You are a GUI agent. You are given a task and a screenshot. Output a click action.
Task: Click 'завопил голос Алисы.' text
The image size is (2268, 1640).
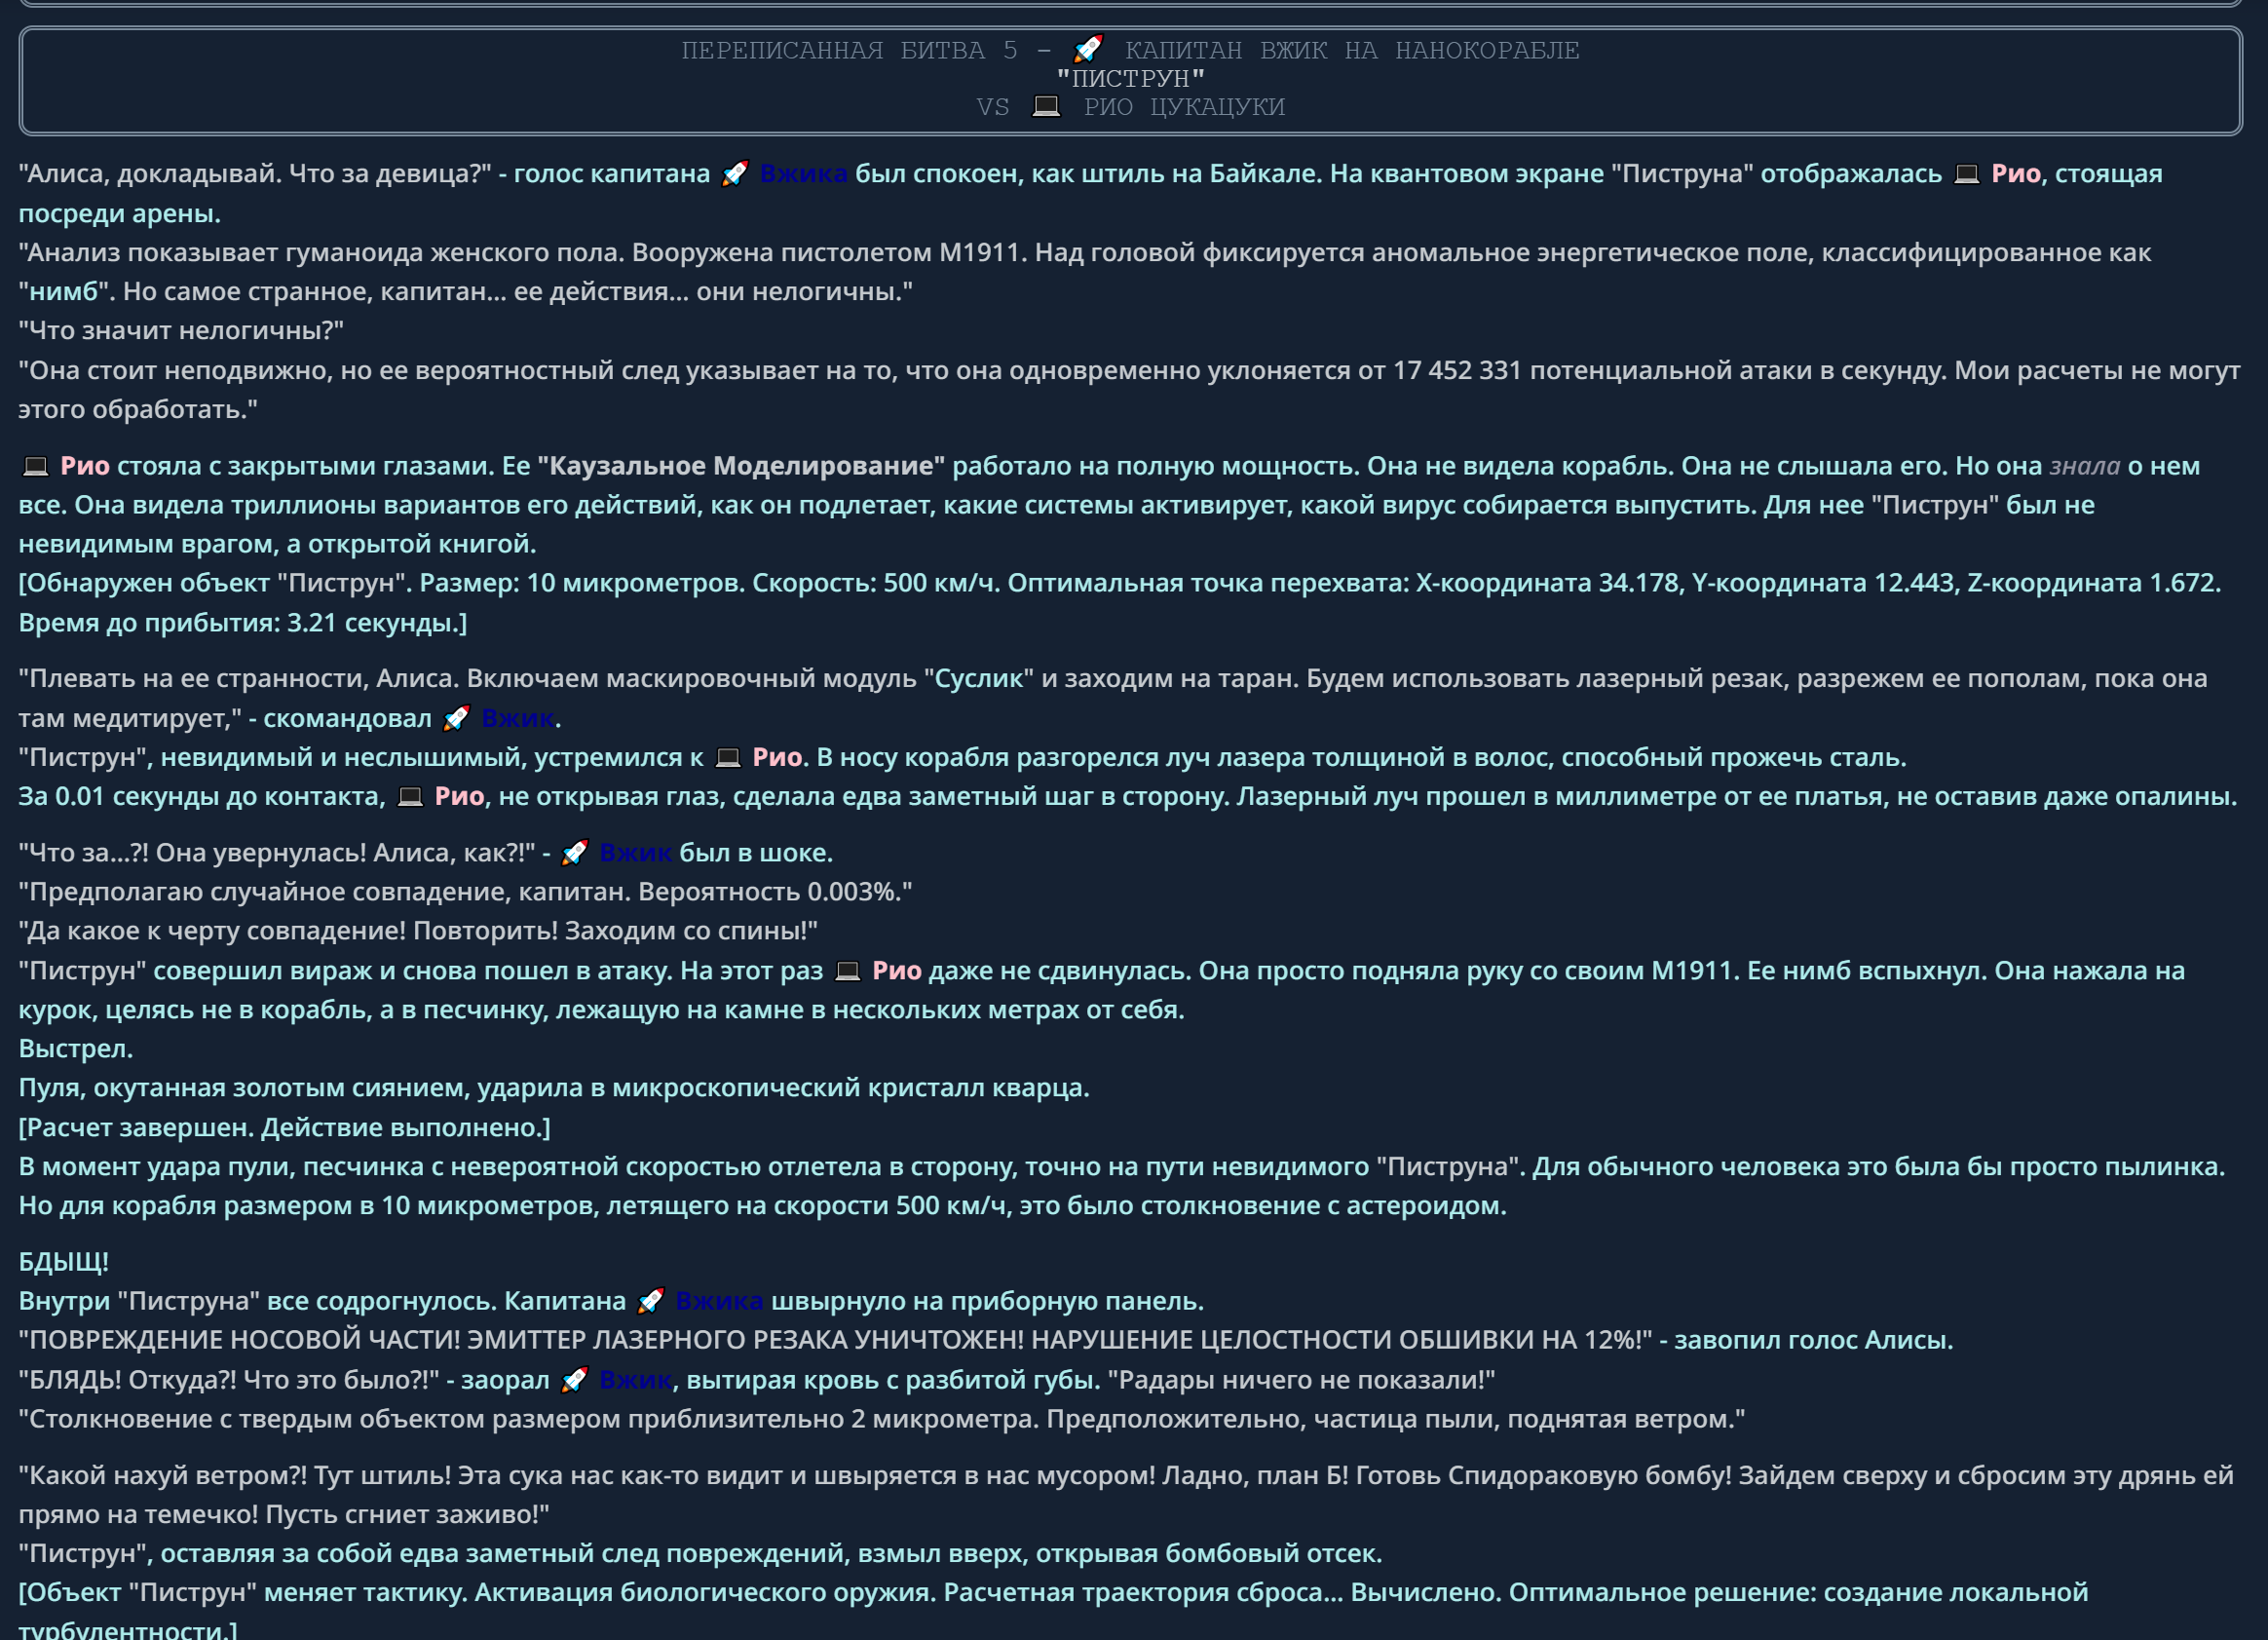[1814, 1340]
